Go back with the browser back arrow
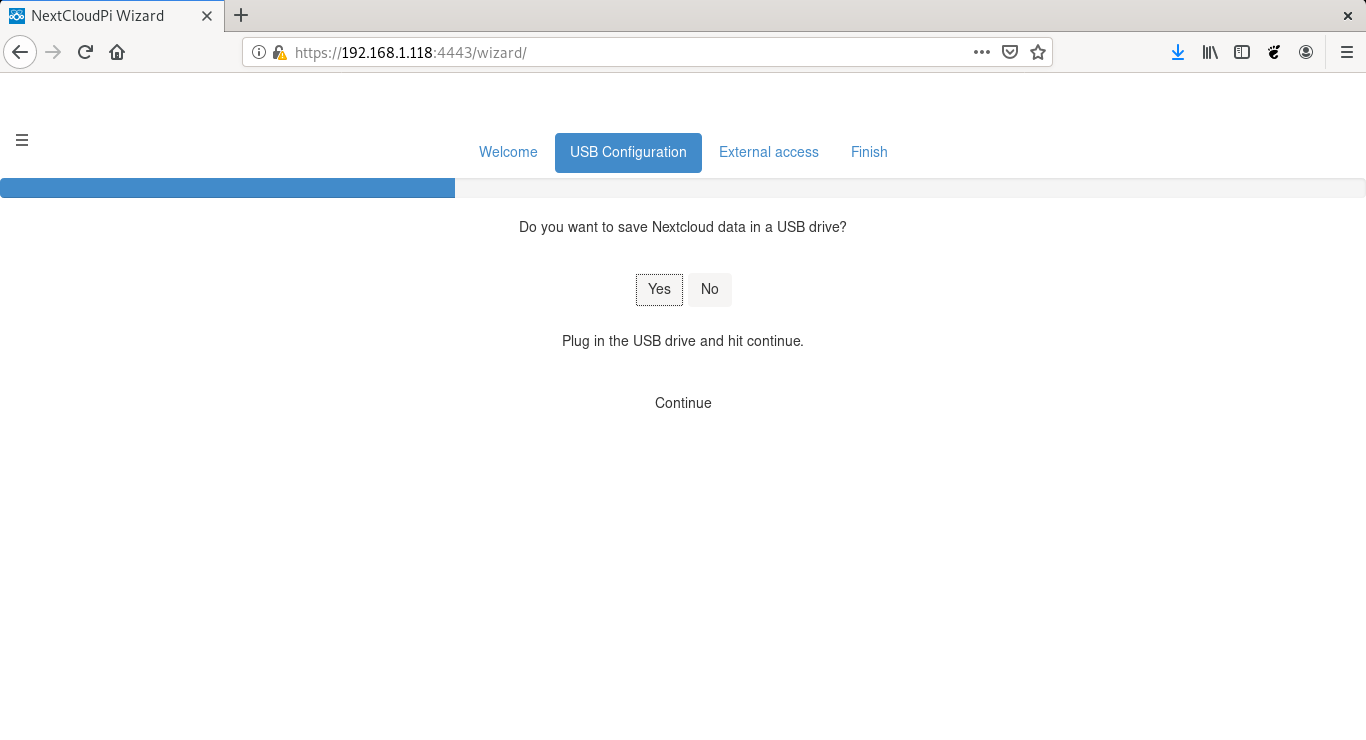Image resolution: width=1366 pixels, height=740 pixels. click(20, 52)
